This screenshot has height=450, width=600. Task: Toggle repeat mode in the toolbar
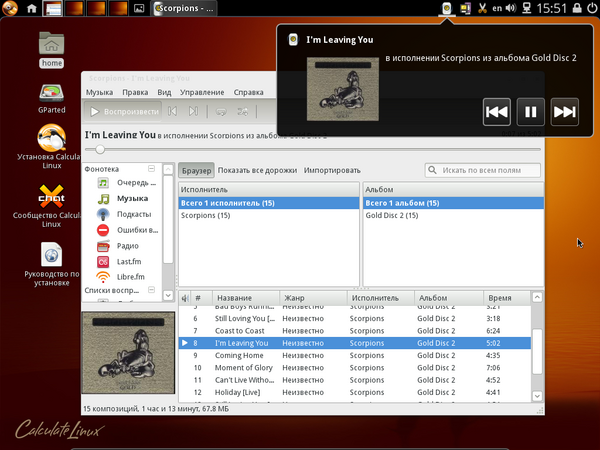(221, 111)
